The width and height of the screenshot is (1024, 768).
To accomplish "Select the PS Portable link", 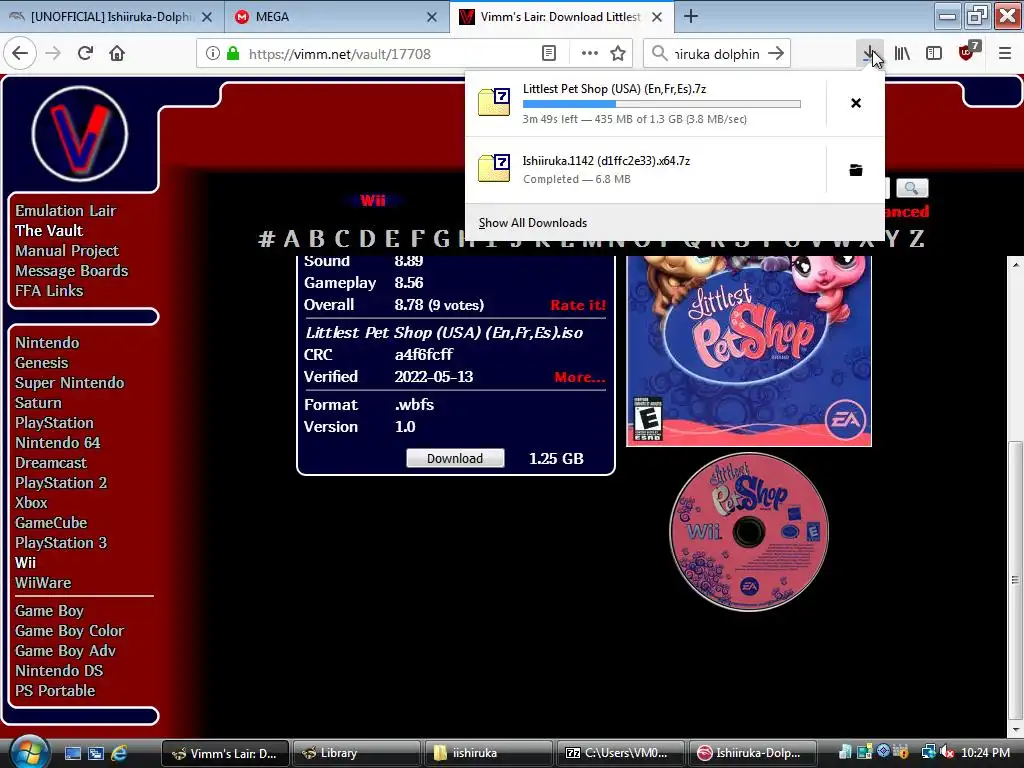I will pos(55,690).
